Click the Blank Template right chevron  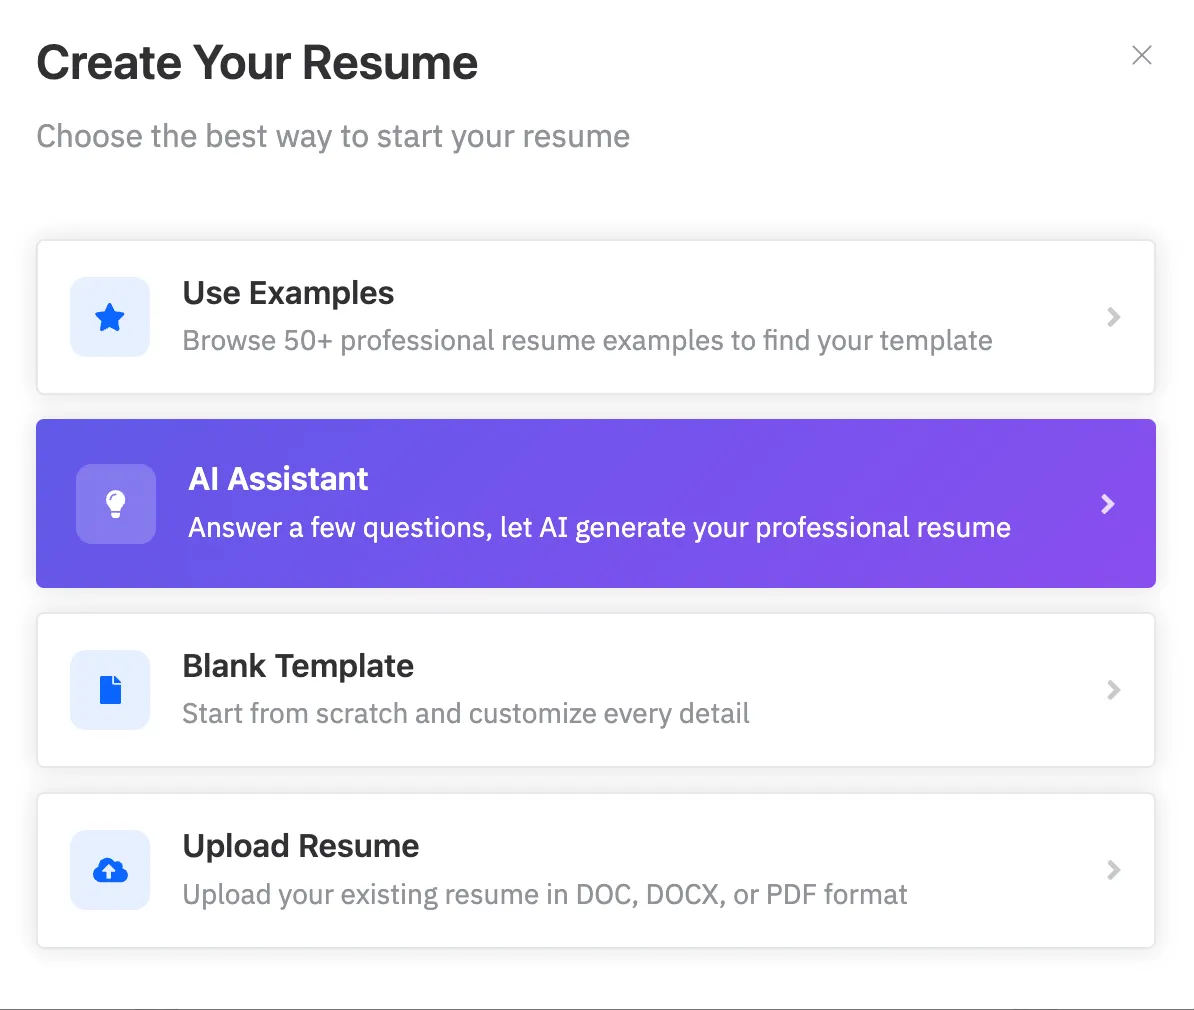[x=1113, y=690]
